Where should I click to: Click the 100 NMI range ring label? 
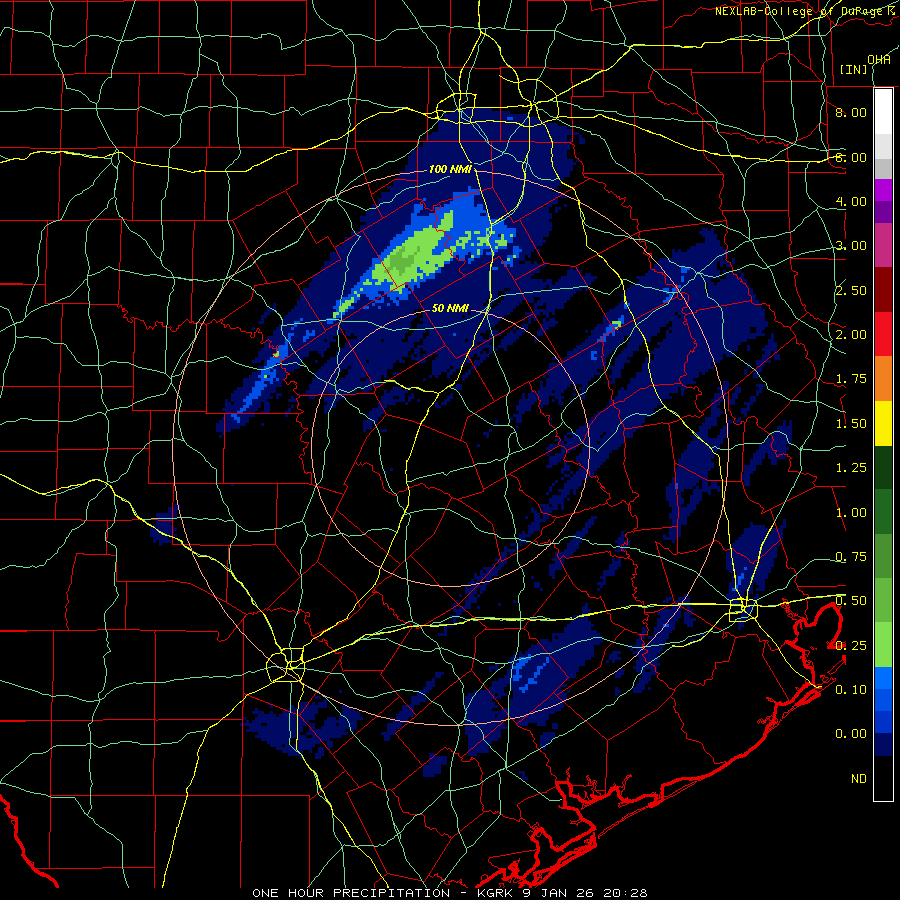coord(451,169)
